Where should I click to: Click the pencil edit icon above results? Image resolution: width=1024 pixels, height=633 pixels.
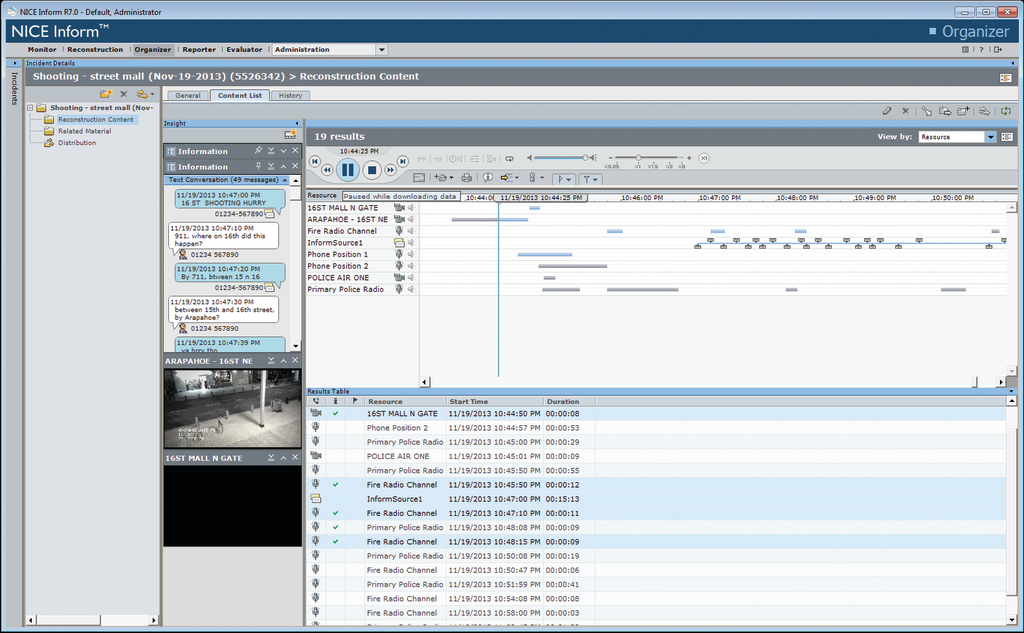coord(887,111)
